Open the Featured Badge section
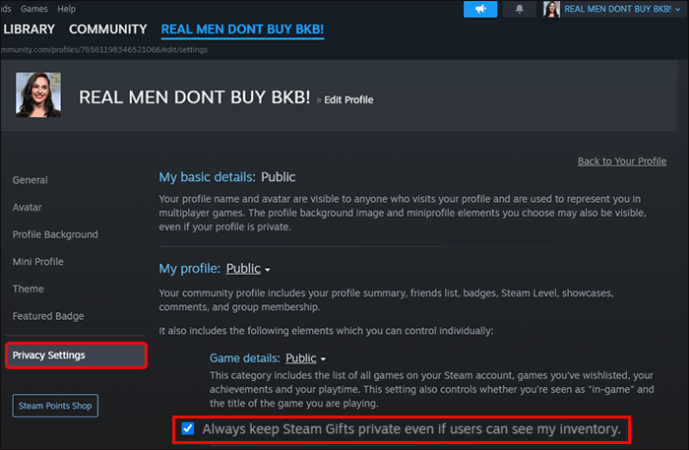Image resolution: width=689 pixels, height=450 pixels. (48, 316)
